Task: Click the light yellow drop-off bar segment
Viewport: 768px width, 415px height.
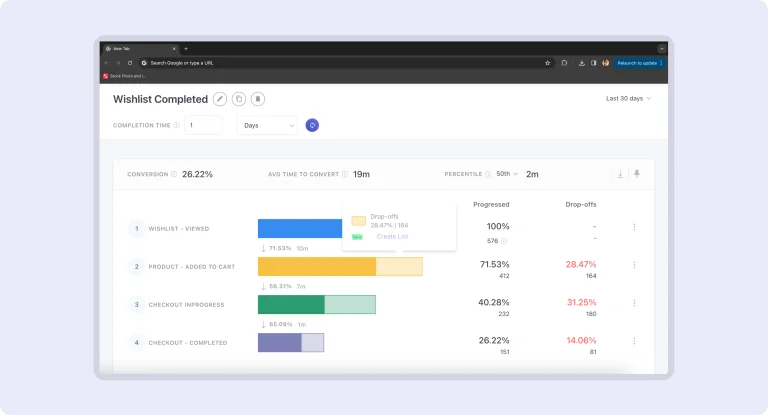Action: tap(399, 266)
